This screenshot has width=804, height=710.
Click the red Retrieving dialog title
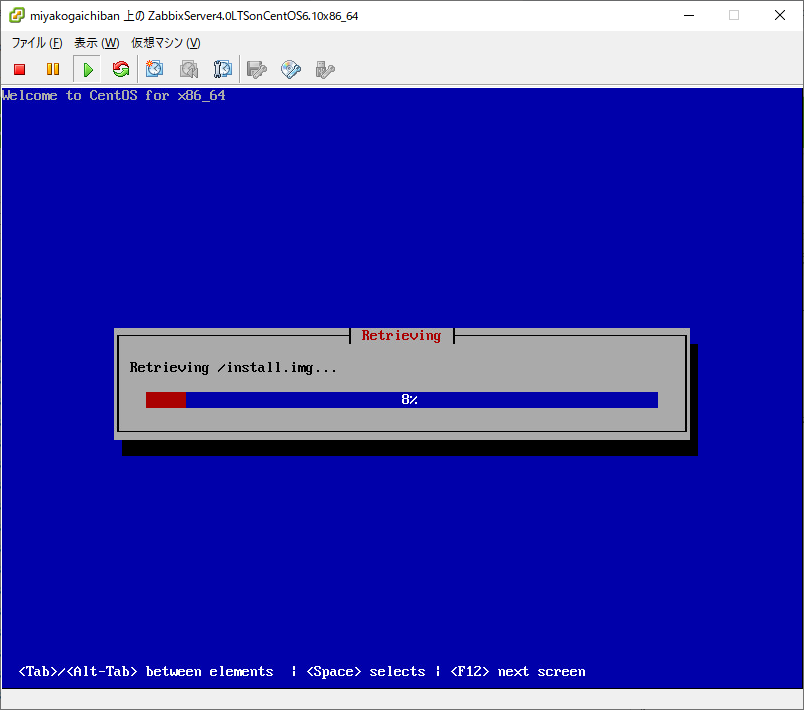click(401, 335)
